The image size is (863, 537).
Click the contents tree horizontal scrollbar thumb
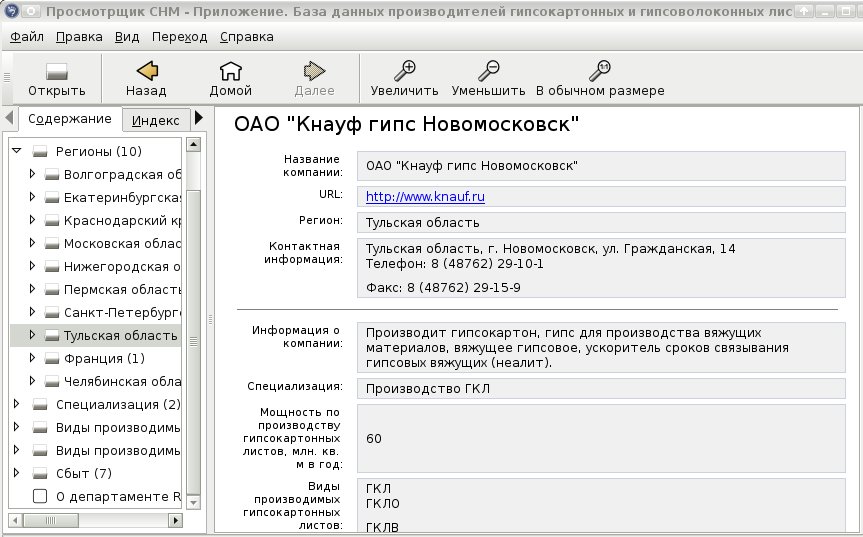pos(51,520)
